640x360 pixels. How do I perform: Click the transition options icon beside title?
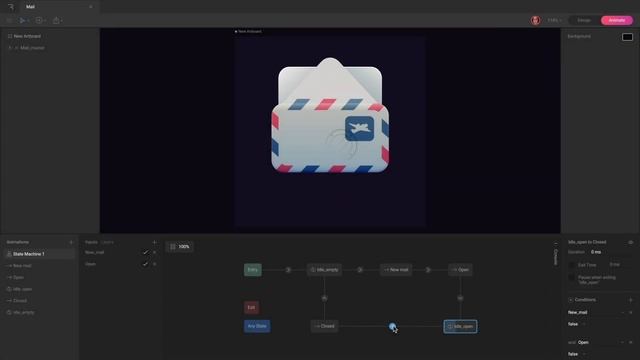631,242
